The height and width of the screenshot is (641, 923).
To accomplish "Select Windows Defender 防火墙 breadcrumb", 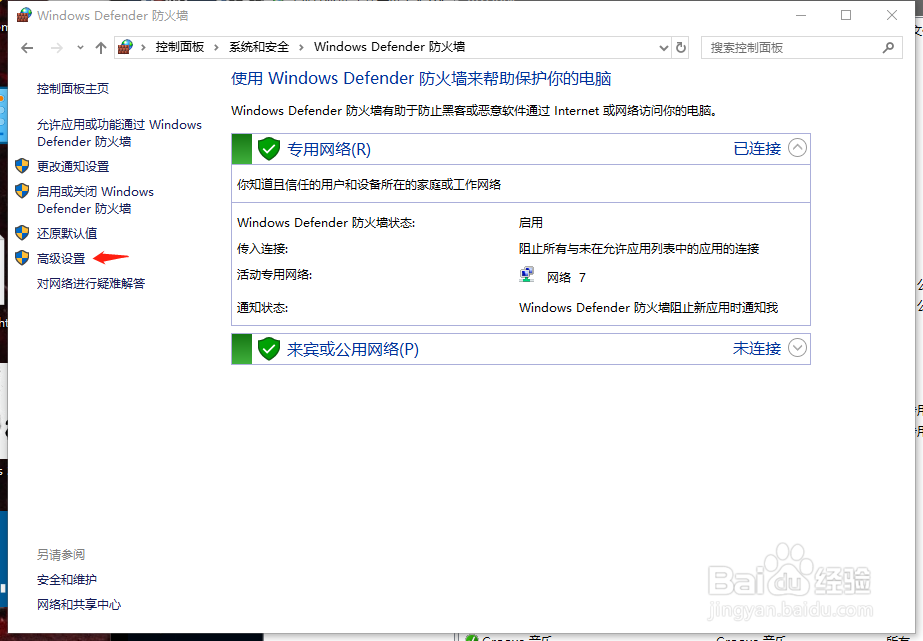I will 389,47.
